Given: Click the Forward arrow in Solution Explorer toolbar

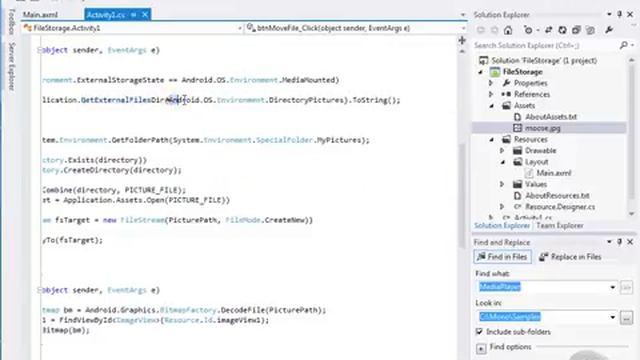Looking at the screenshot, I should 494,30.
